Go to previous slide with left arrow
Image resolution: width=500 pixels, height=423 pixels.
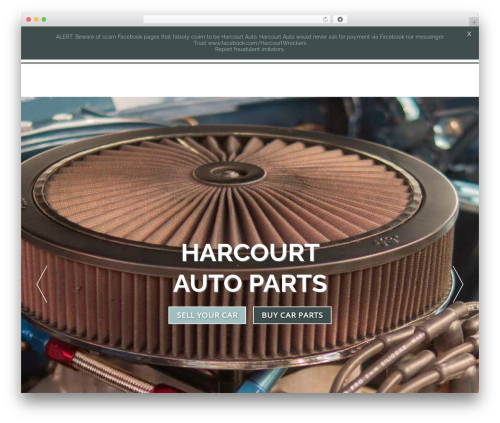[x=42, y=284]
